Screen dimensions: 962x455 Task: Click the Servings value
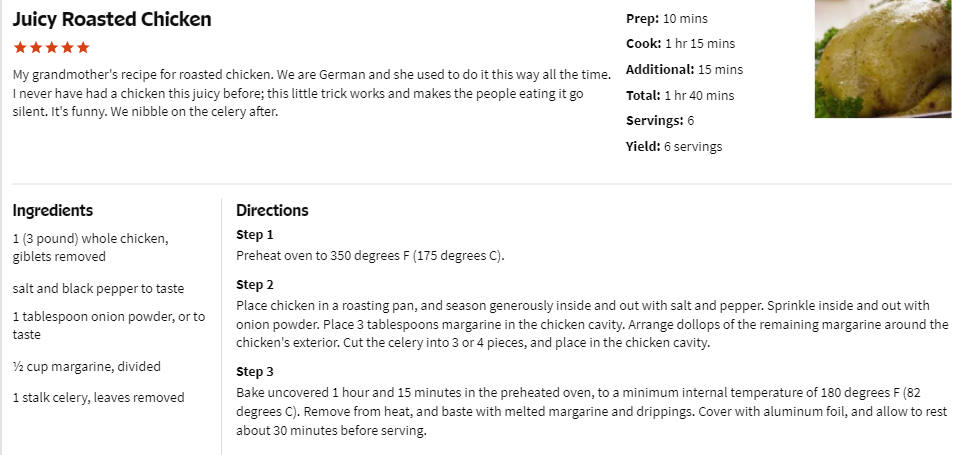click(x=691, y=121)
